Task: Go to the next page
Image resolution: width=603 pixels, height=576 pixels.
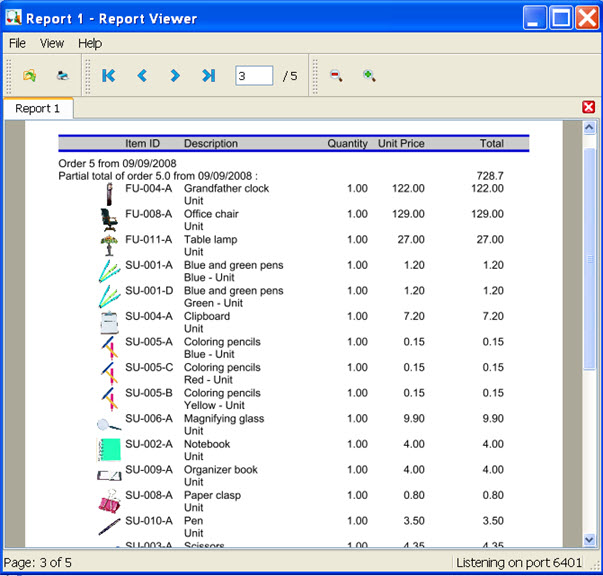Action: tap(175, 75)
